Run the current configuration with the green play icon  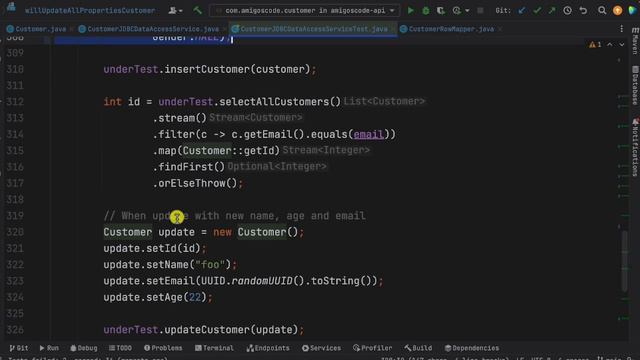411,11
